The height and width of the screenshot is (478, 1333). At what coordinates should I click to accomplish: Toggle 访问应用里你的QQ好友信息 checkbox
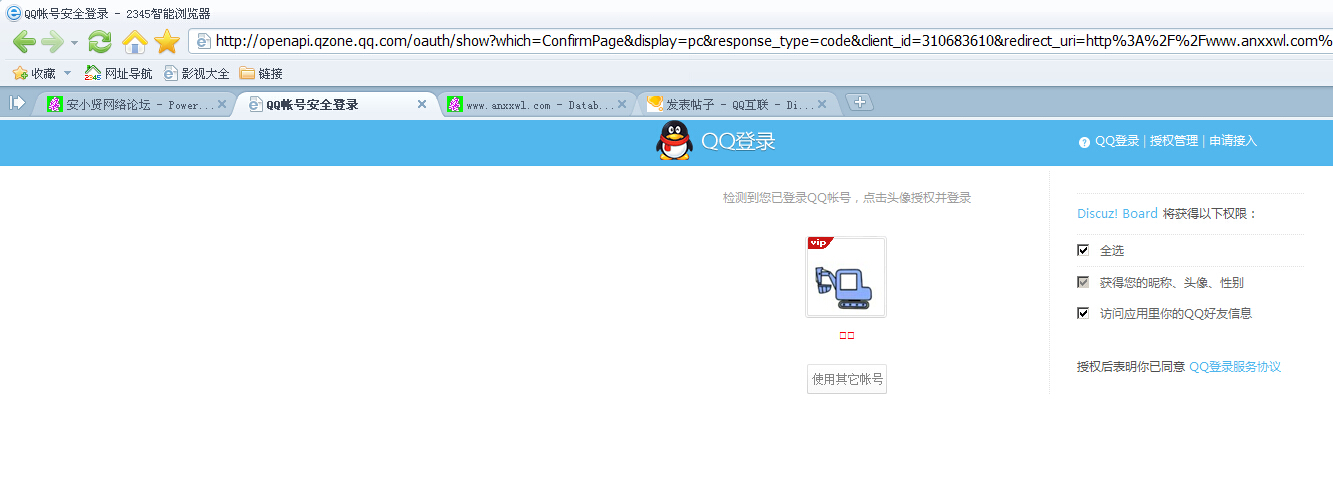[1082, 313]
